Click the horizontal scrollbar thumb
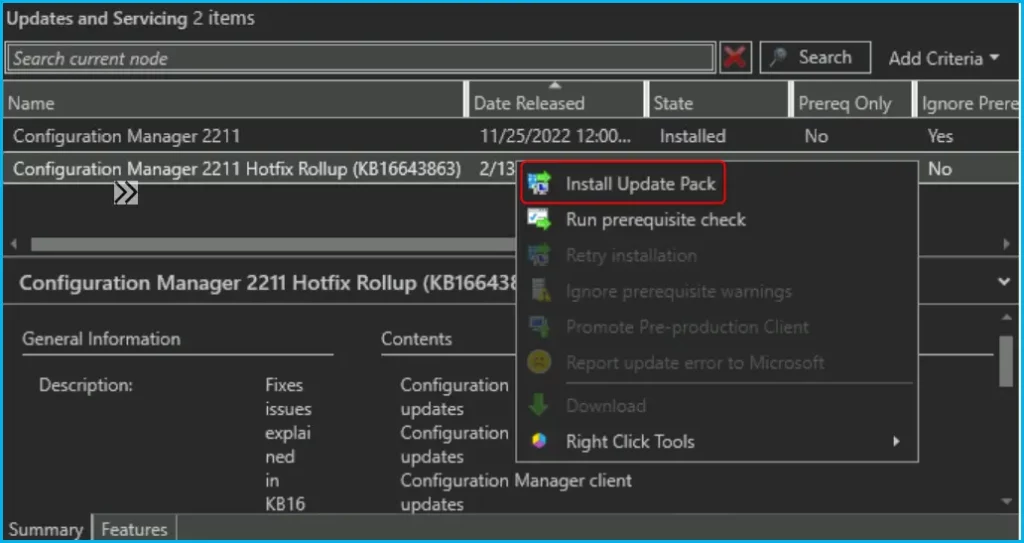This screenshot has width=1024, height=543. (273, 244)
